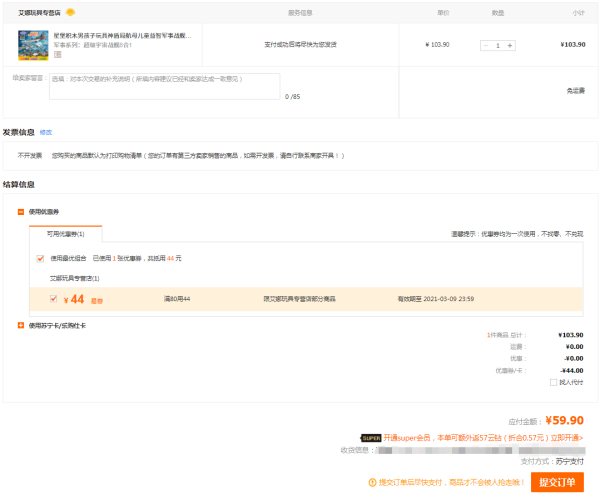This screenshot has height=500, width=600.
Task: Toggle the 使用最优组合 checkbox
Action: [40, 259]
